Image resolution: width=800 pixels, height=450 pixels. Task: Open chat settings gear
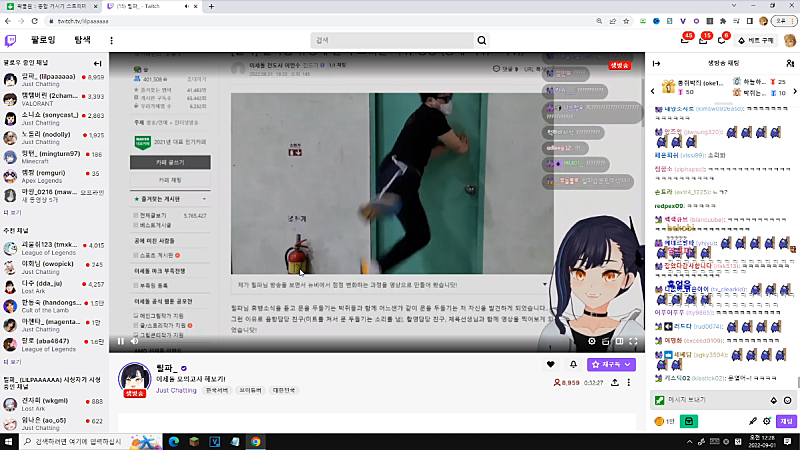coord(766,421)
